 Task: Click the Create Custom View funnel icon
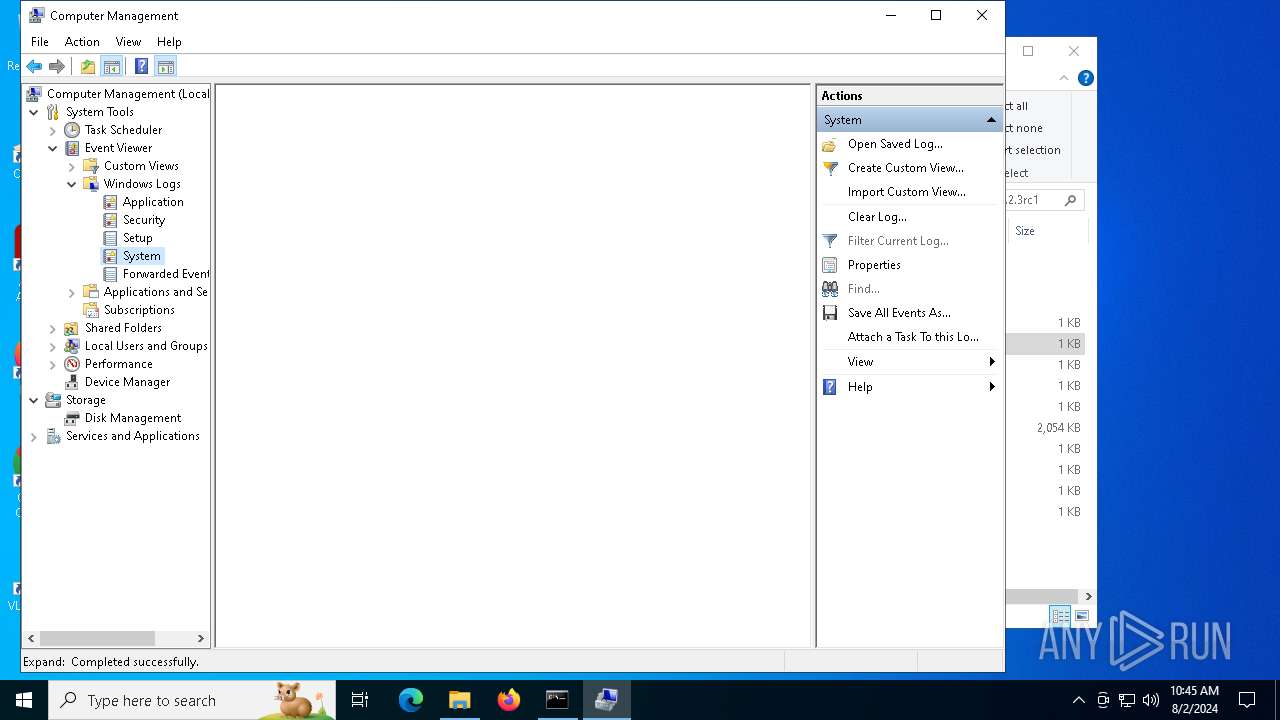(x=829, y=168)
